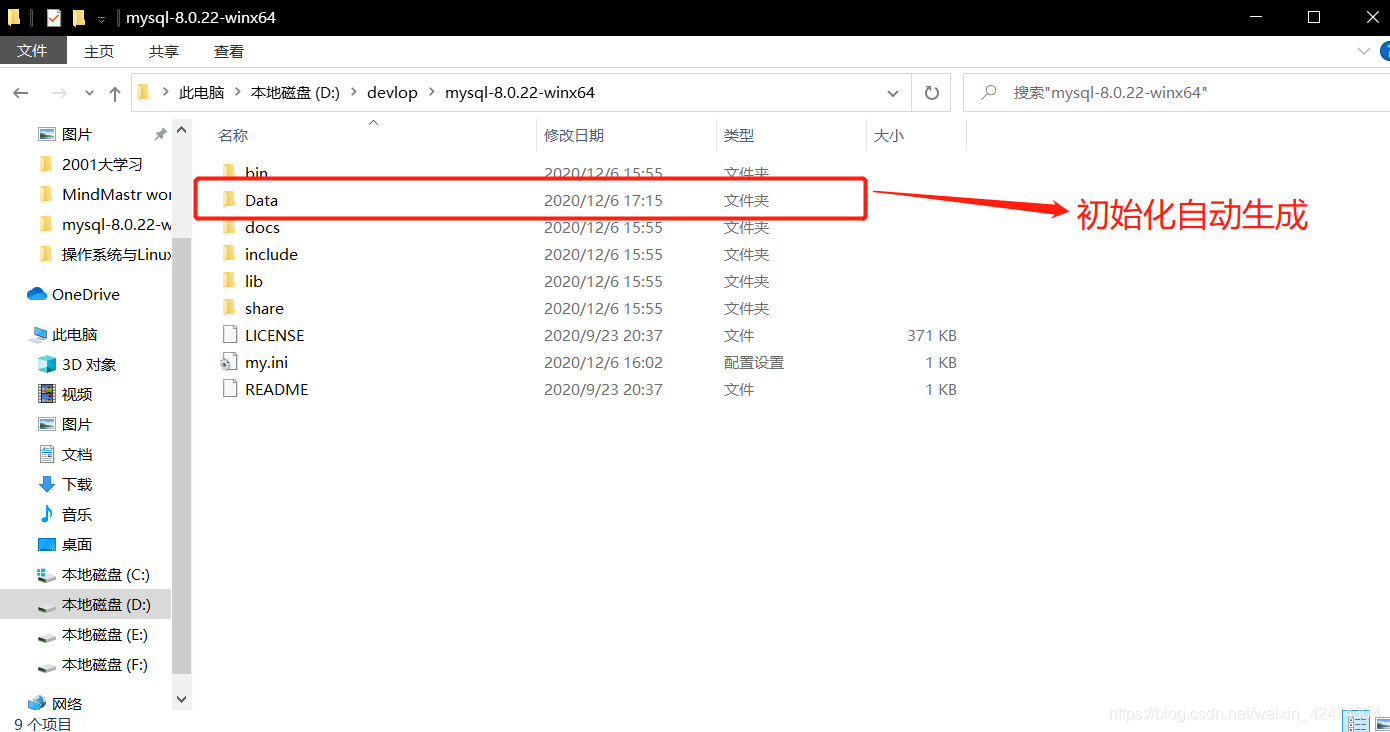The height and width of the screenshot is (732, 1390).
Task: Click devlop in the breadcrumb path
Action: 392,92
